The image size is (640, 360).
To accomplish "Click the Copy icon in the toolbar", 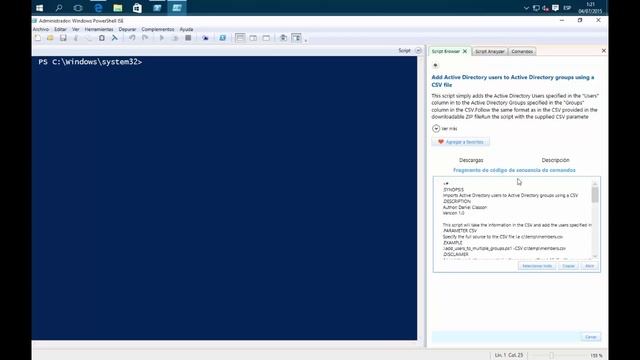I will point(89,38).
